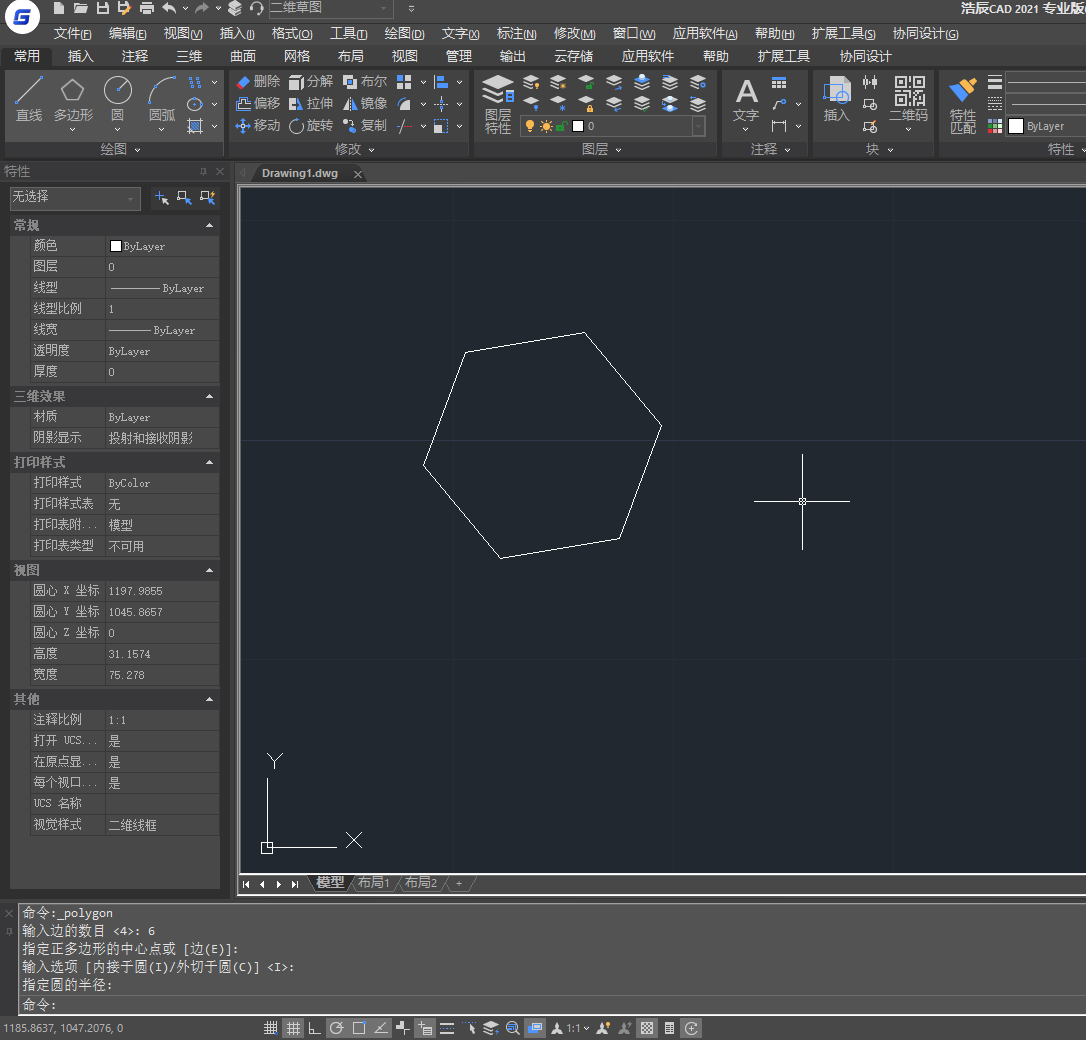
Task: Toggle annotation visibility icon with lightbulb
Action: [x=603, y=1028]
